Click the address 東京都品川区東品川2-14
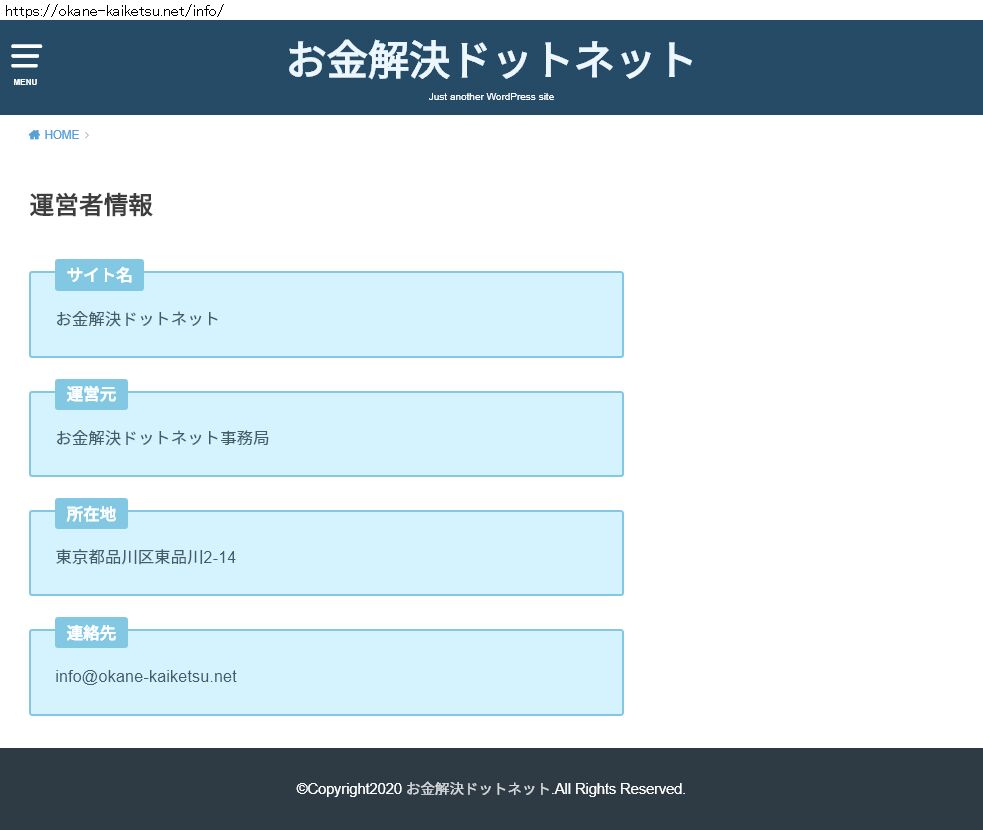Viewport: 983px width, 830px height. 146,557
